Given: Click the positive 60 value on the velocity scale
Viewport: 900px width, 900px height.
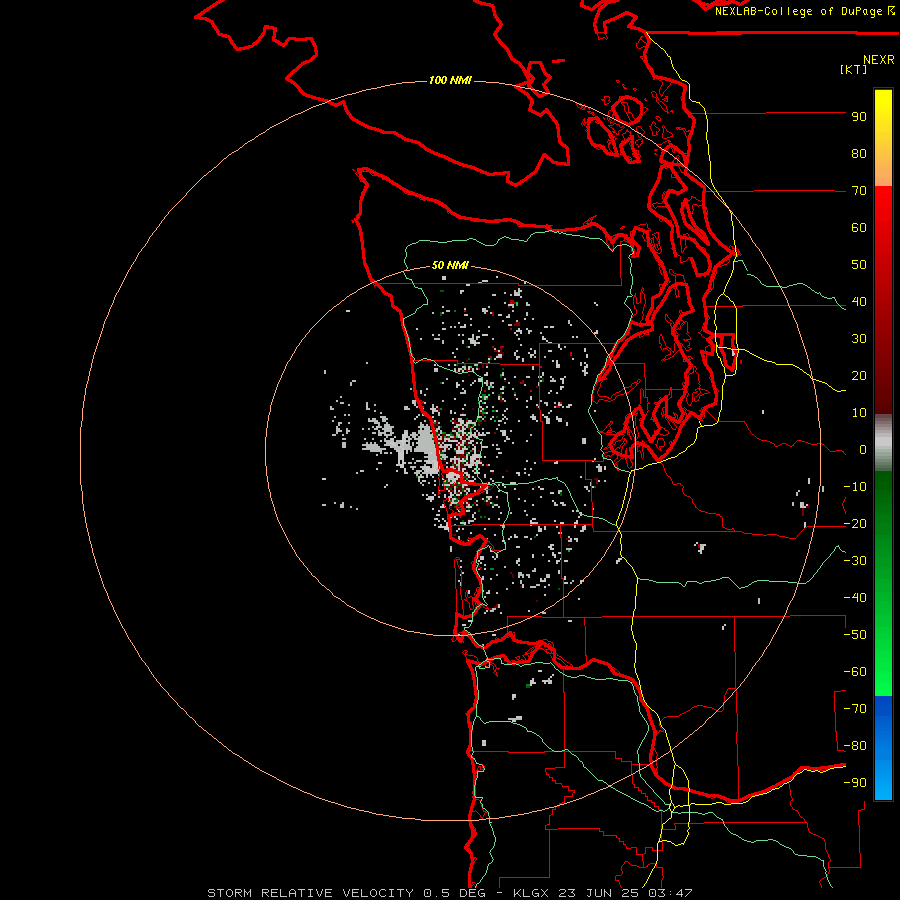Looking at the screenshot, I should pos(859,228).
